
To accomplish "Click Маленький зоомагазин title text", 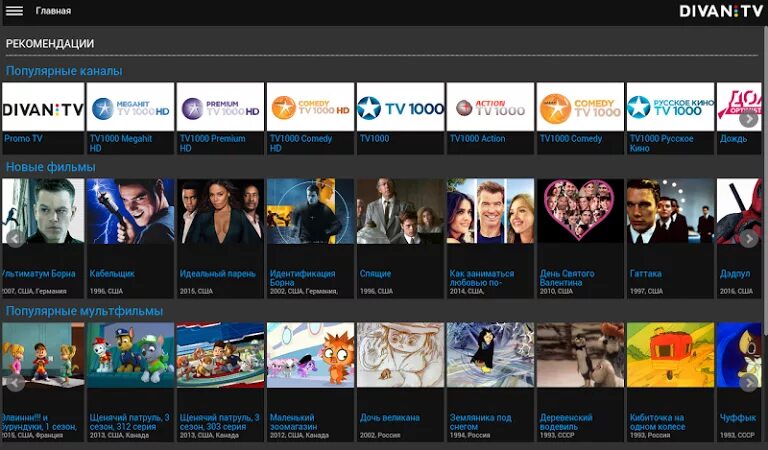I will tap(293, 422).
